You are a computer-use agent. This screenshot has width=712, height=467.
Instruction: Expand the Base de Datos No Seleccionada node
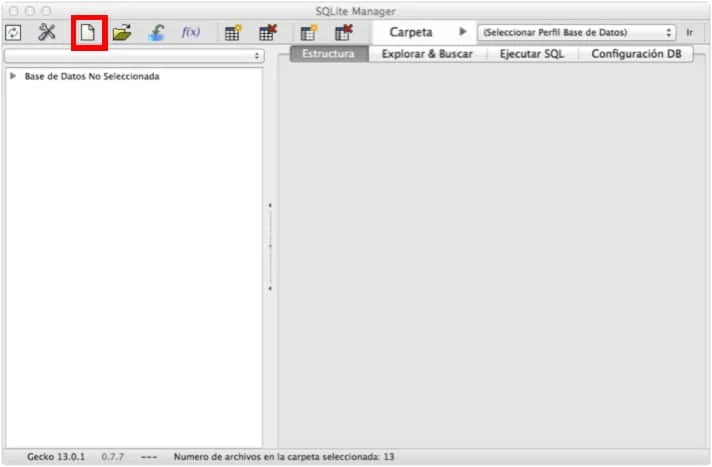coord(13,76)
